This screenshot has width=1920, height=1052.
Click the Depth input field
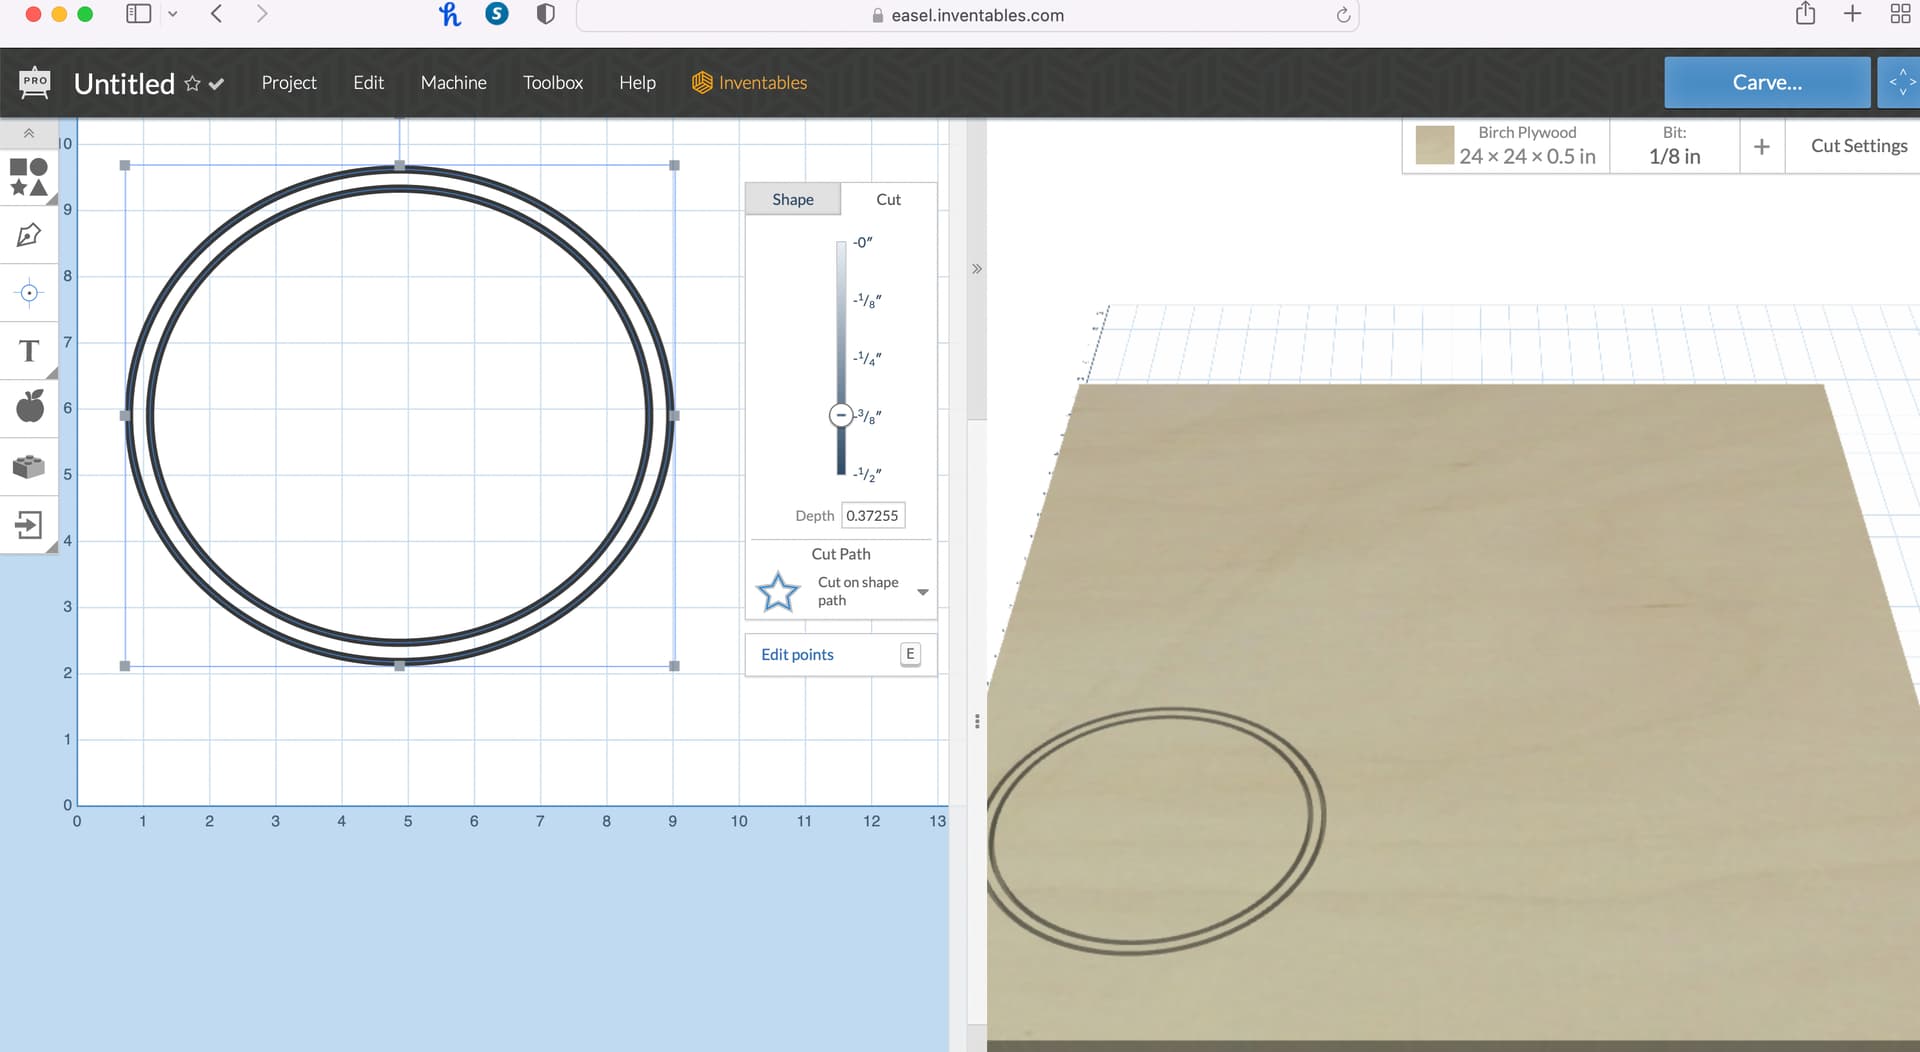872,516
